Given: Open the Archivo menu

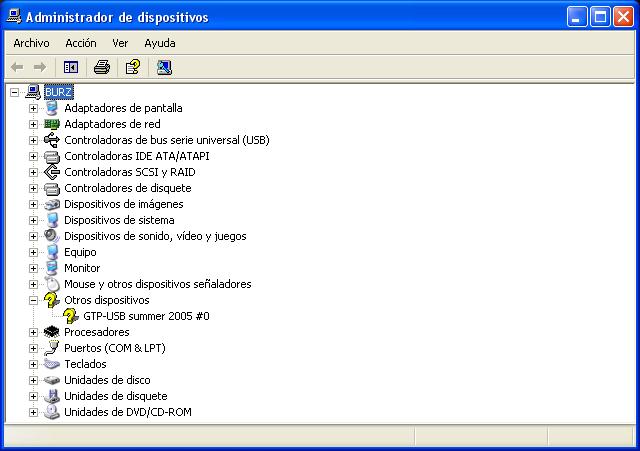Looking at the screenshot, I should pos(31,43).
